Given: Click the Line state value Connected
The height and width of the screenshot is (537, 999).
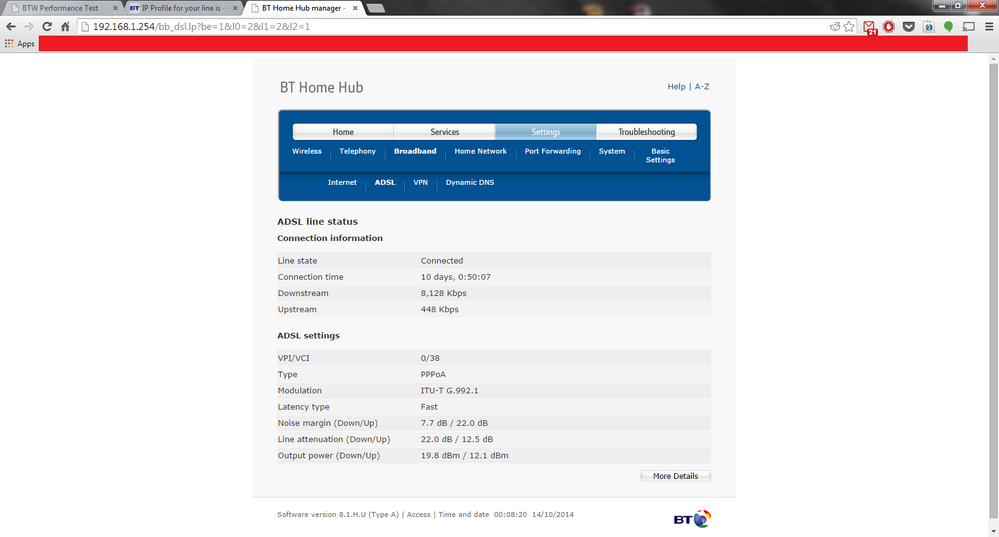Looking at the screenshot, I should click(x=442, y=261).
